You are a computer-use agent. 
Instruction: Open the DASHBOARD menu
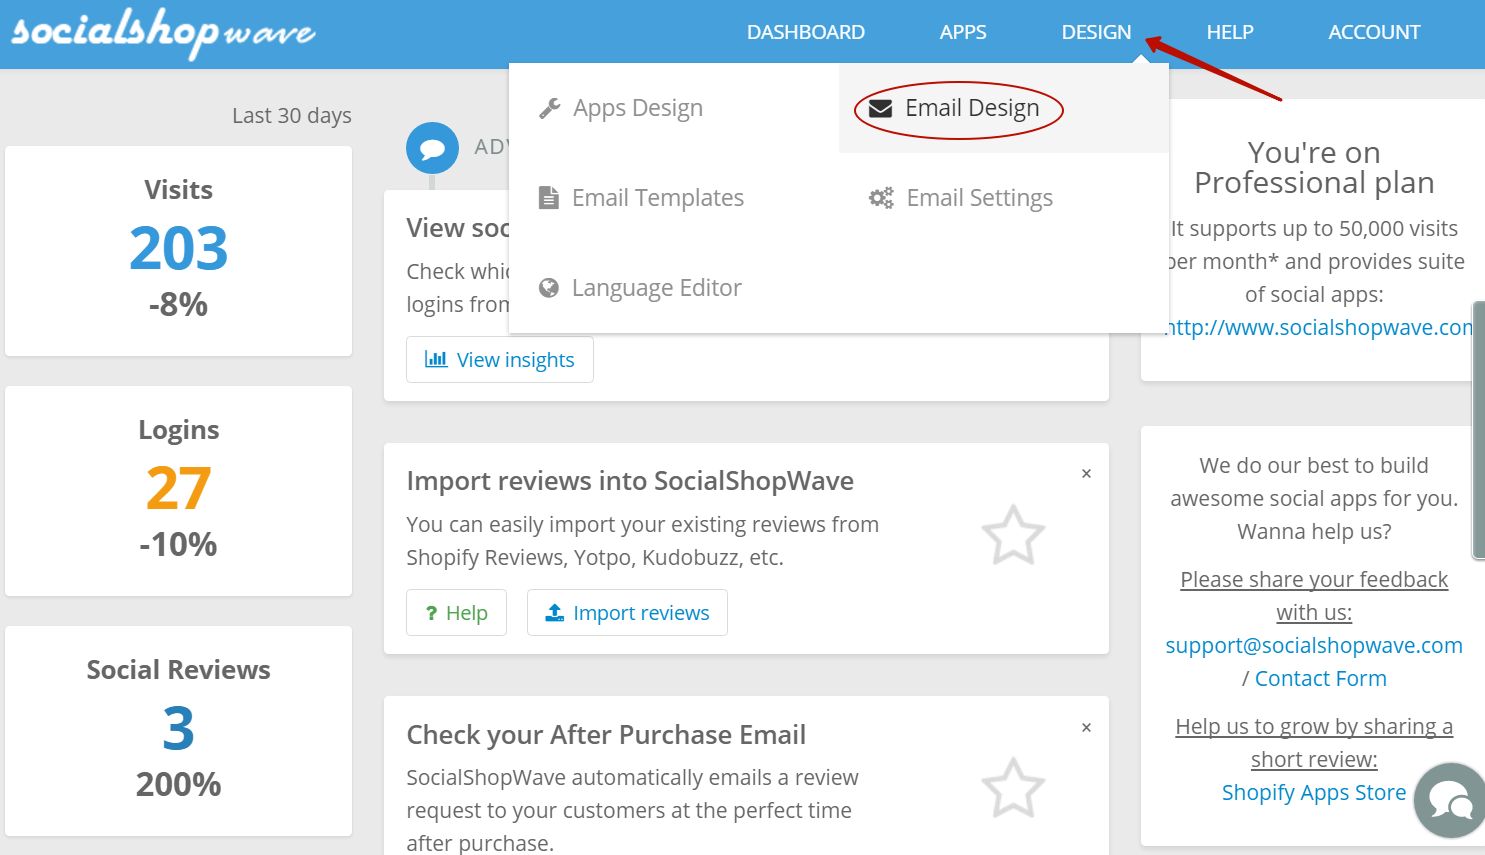(806, 32)
